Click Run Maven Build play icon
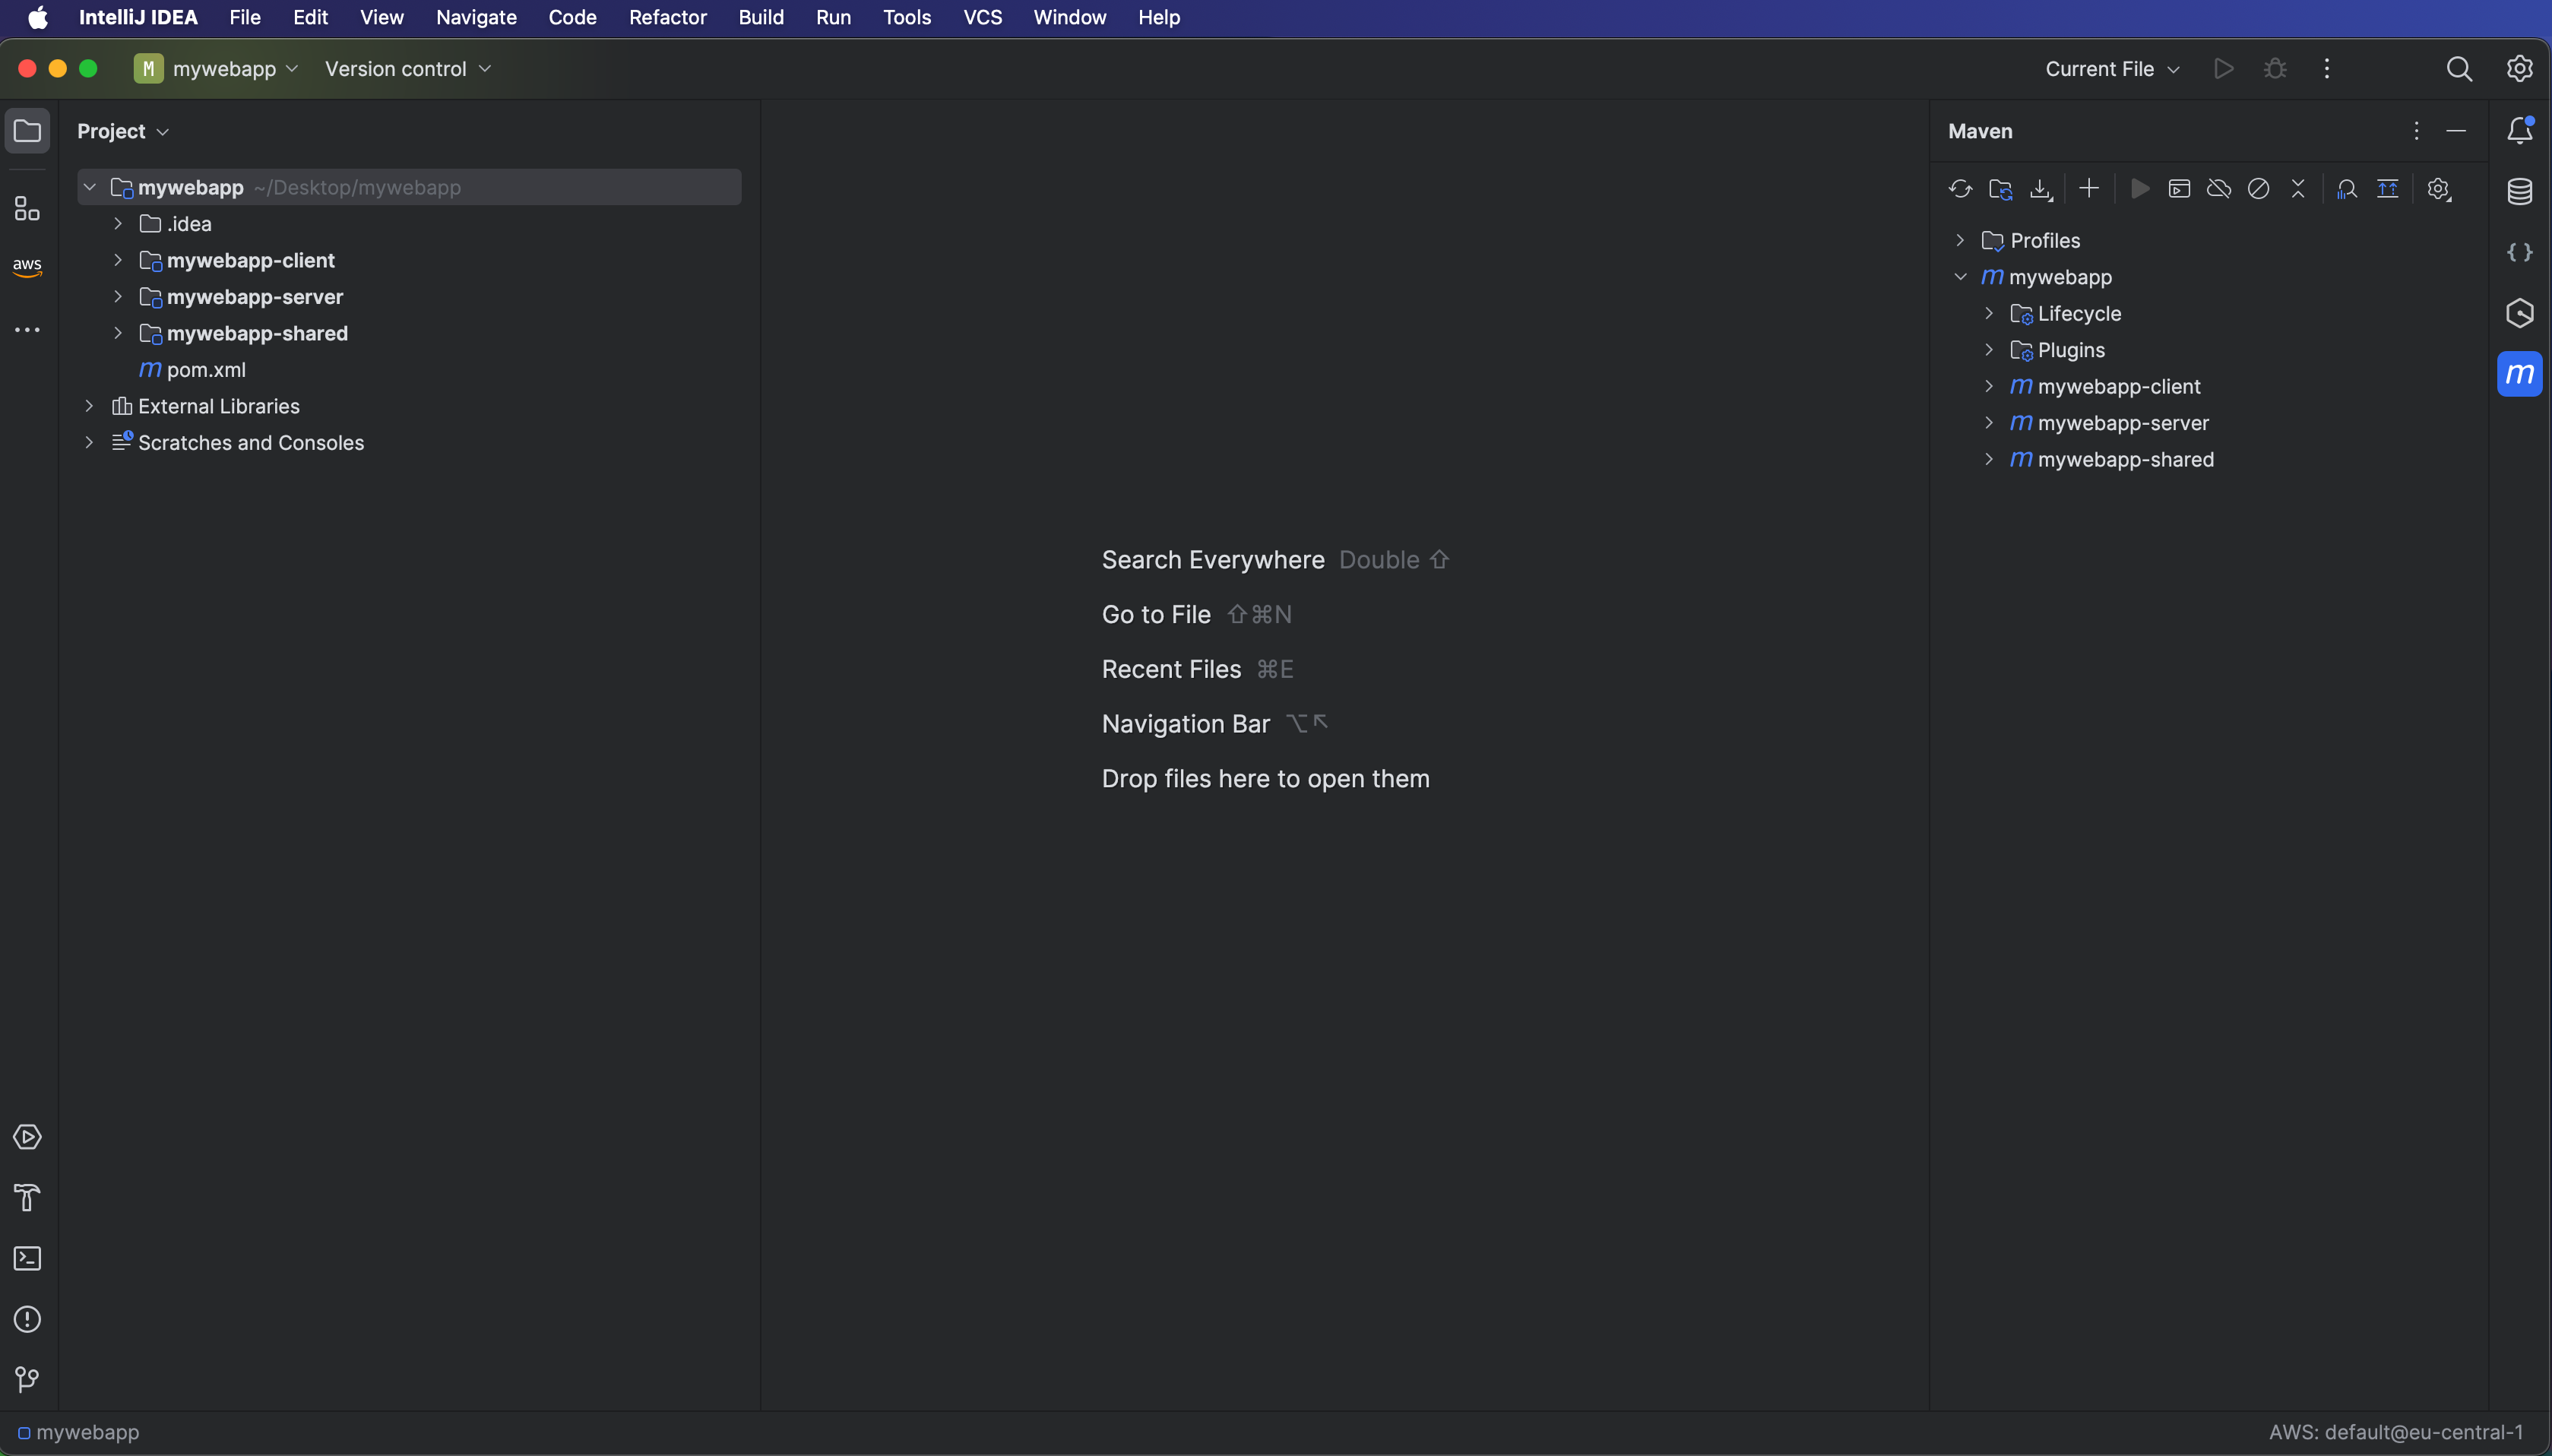2552x1456 pixels. pyautogui.click(x=2140, y=189)
